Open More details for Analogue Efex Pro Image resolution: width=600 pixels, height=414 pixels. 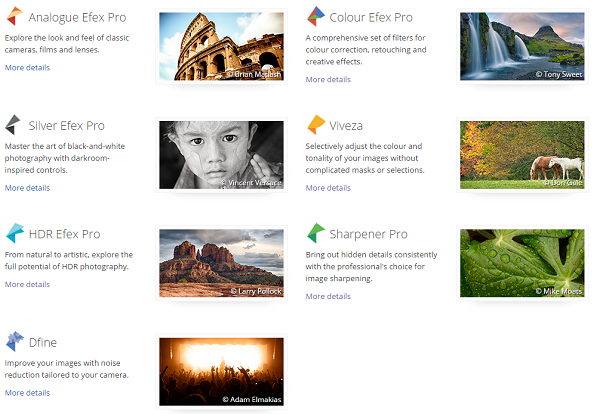[x=27, y=68]
